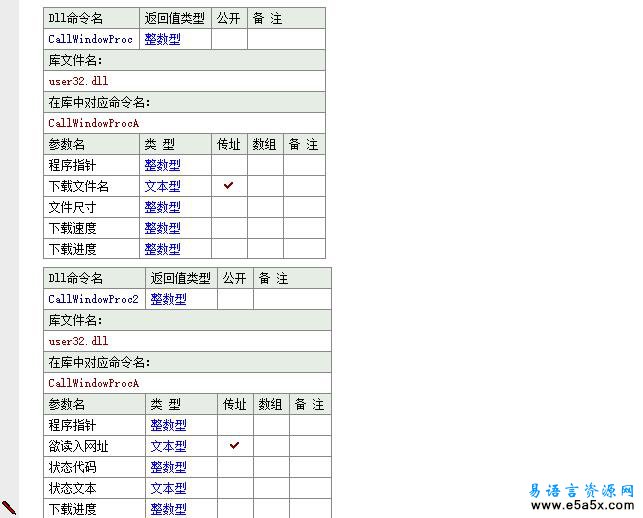Screen dimensions: 643x518
Task: Select parameter name 状态文本
Action: tap(94, 488)
